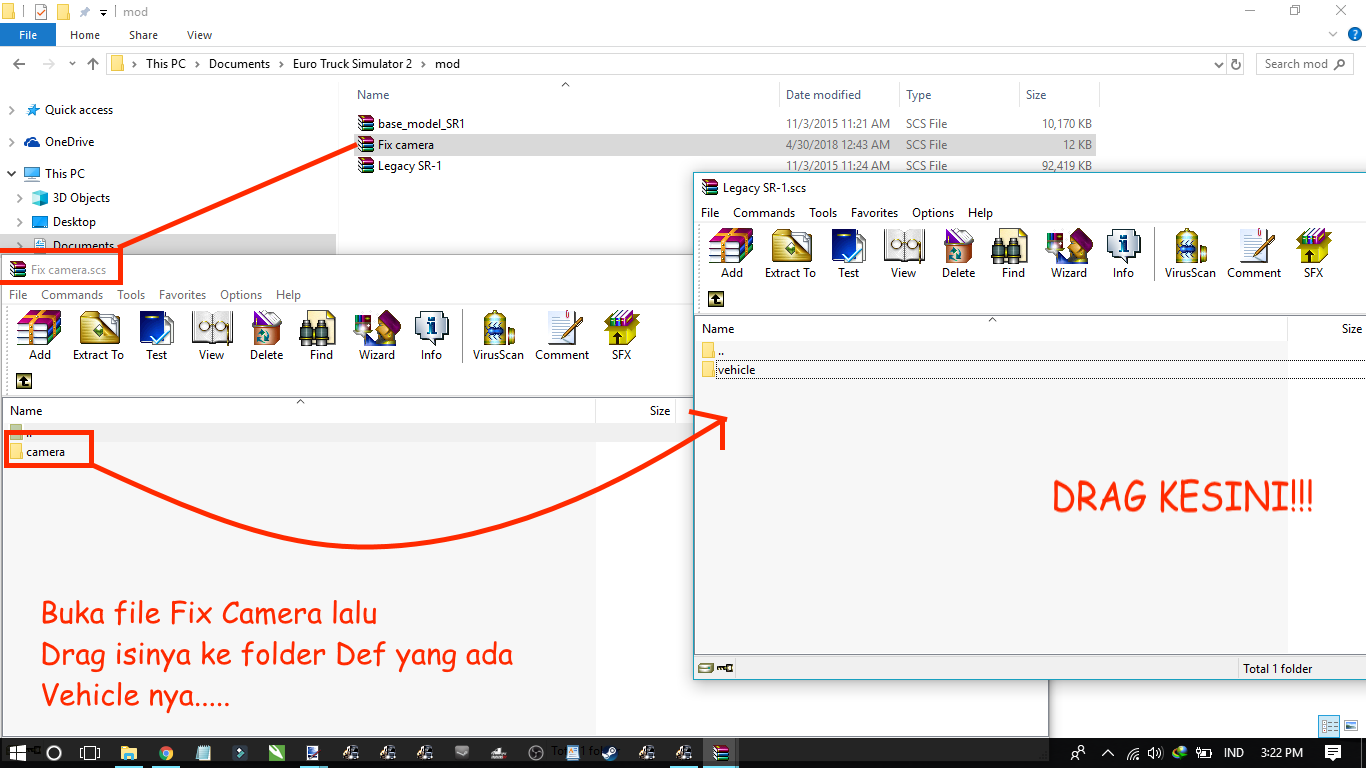Open Task View from taskbar
This screenshot has width=1366, height=768.
point(90,753)
